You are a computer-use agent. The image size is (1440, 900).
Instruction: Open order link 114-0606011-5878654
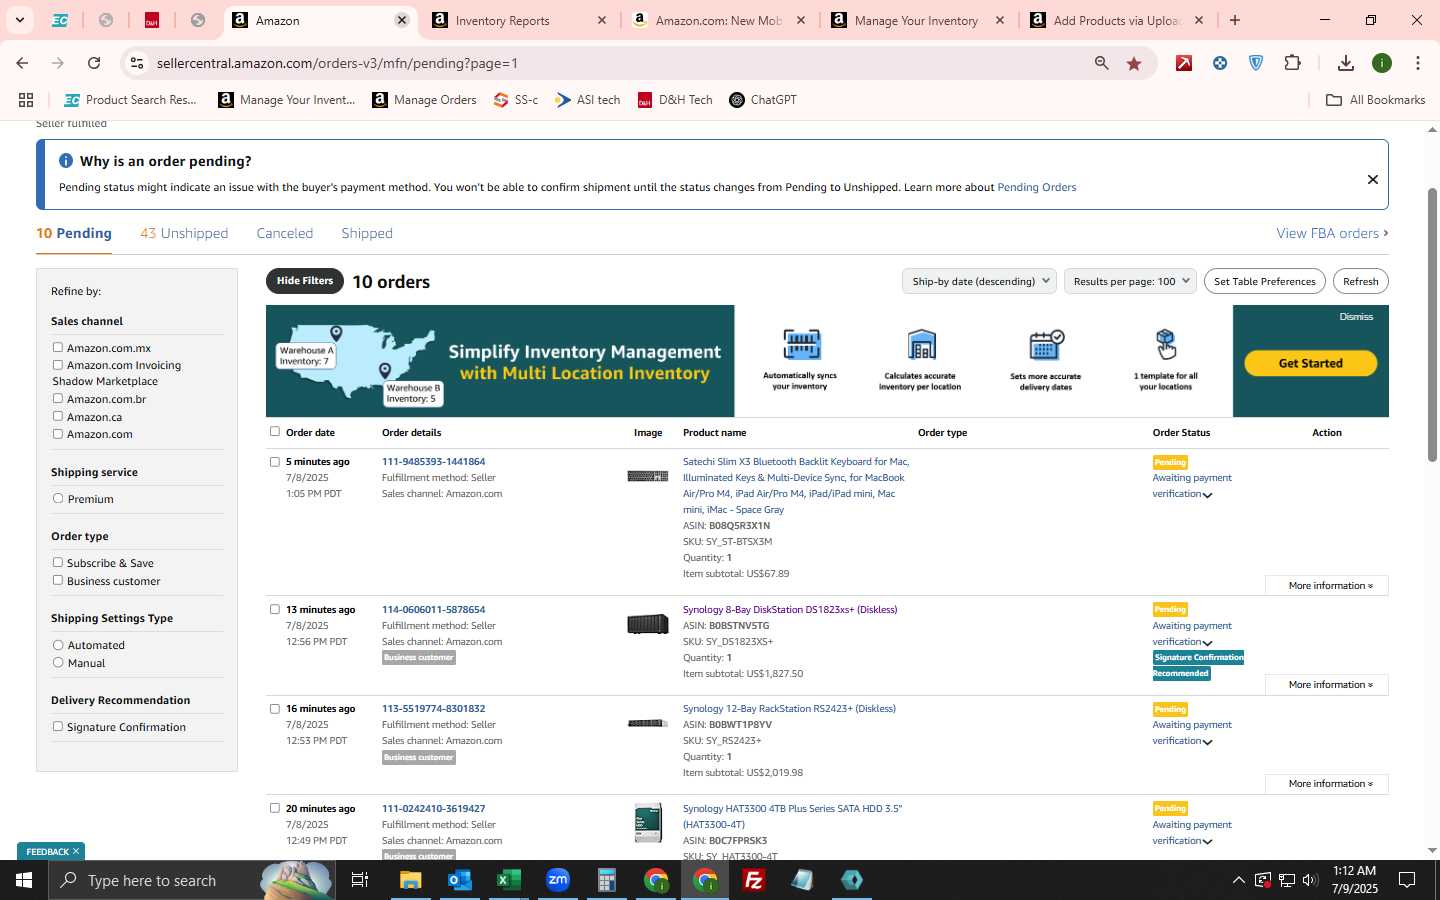pos(433,609)
